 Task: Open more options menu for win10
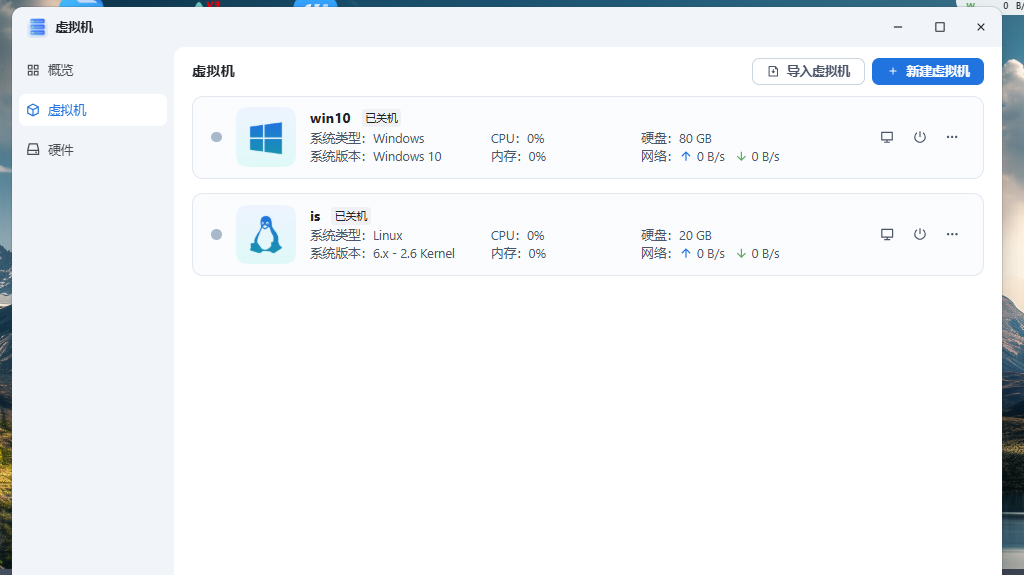point(952,137)
